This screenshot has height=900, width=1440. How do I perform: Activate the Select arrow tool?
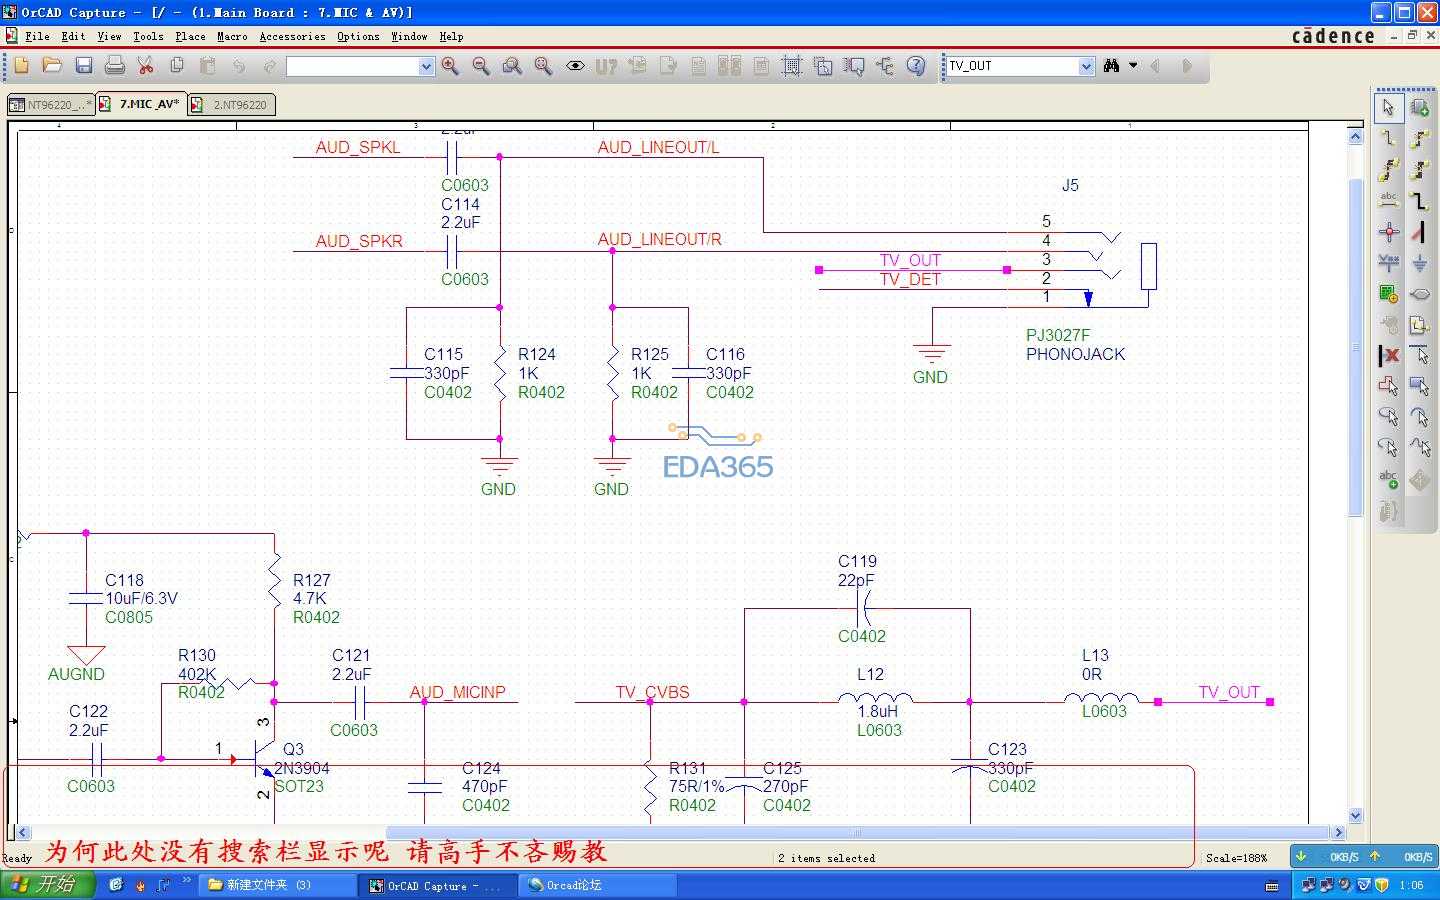tap(1388, 108)
